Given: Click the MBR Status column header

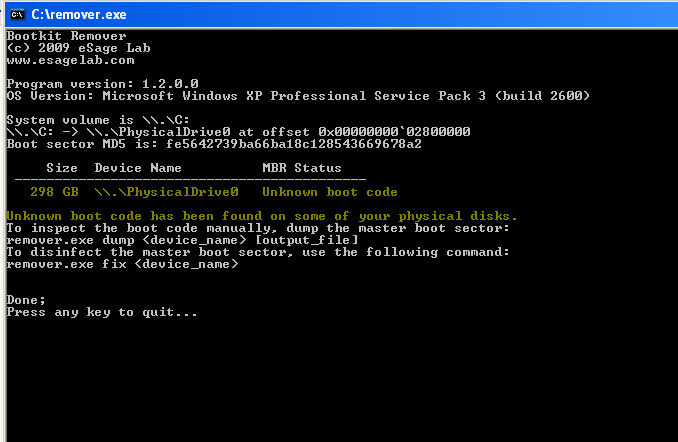Looking at the screenshot, I should coord(302,168).
